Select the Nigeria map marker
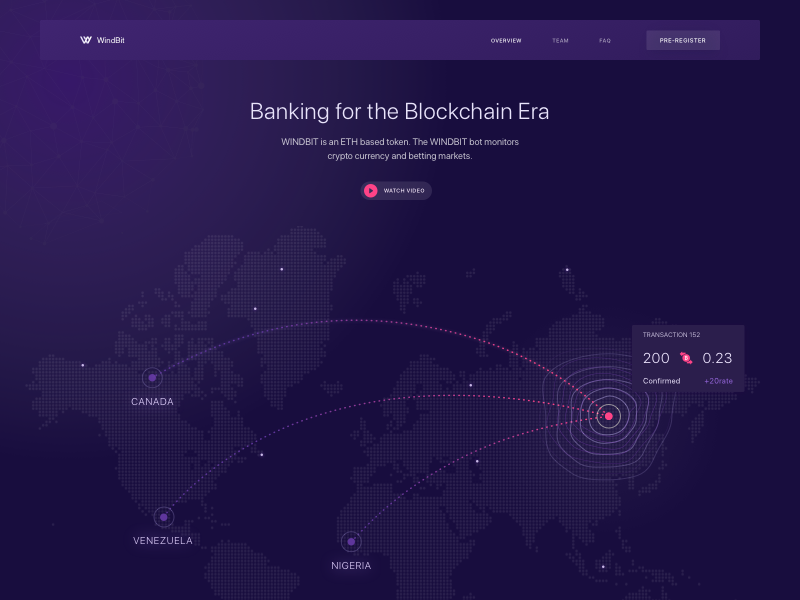This screenshot has height=600, width=800. pos(351,541)
